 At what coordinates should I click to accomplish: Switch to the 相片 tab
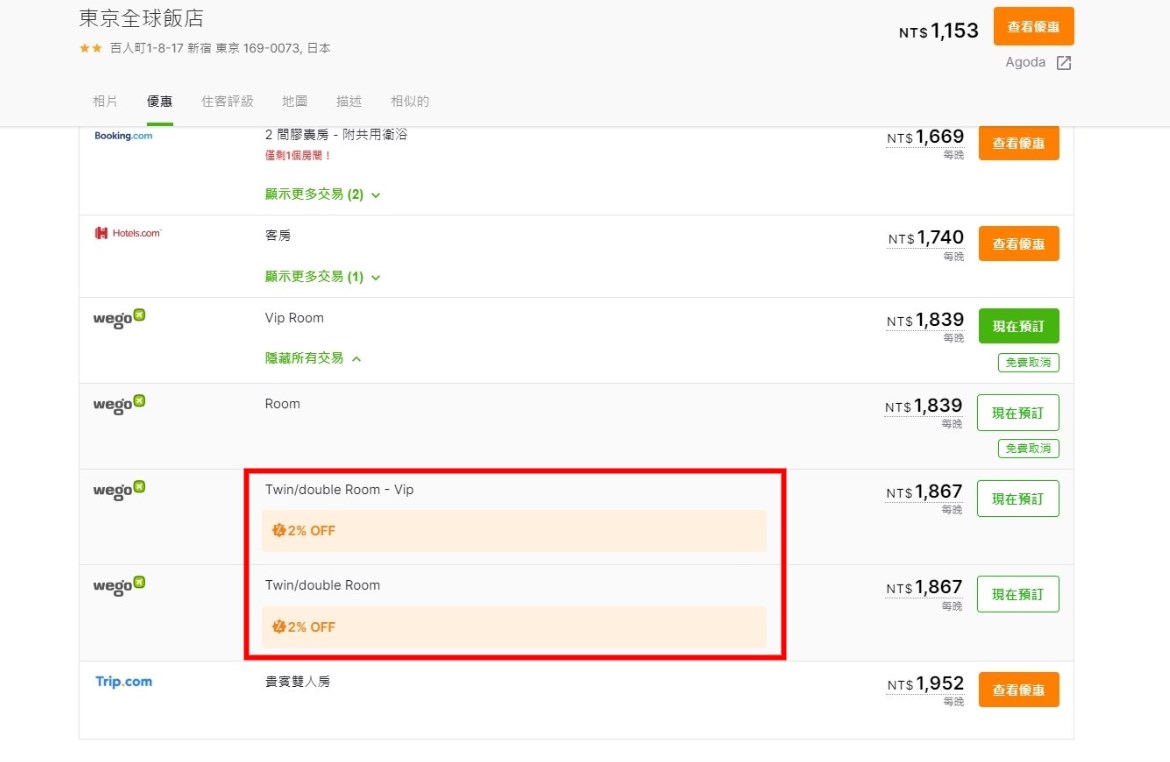[105, 101]
